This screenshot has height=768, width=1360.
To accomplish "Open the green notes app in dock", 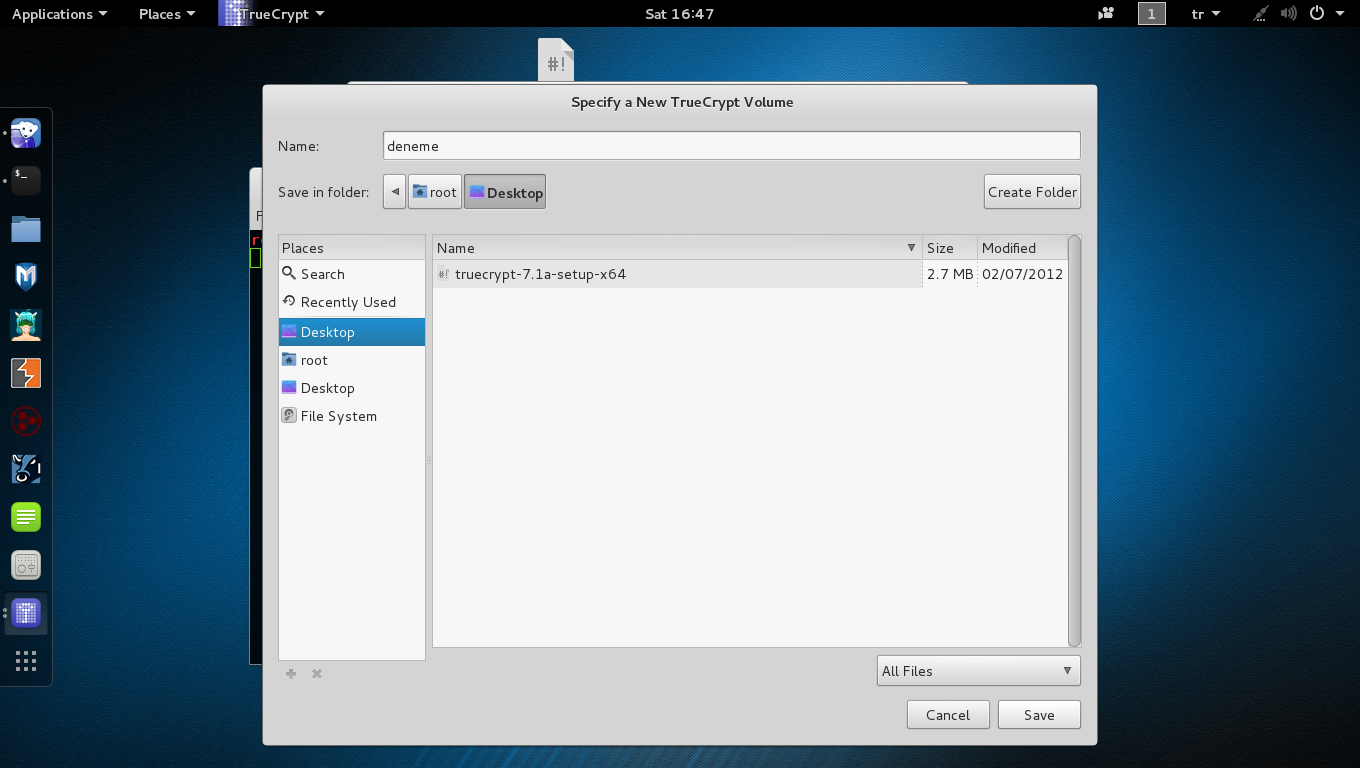I will tap(26, 517).
